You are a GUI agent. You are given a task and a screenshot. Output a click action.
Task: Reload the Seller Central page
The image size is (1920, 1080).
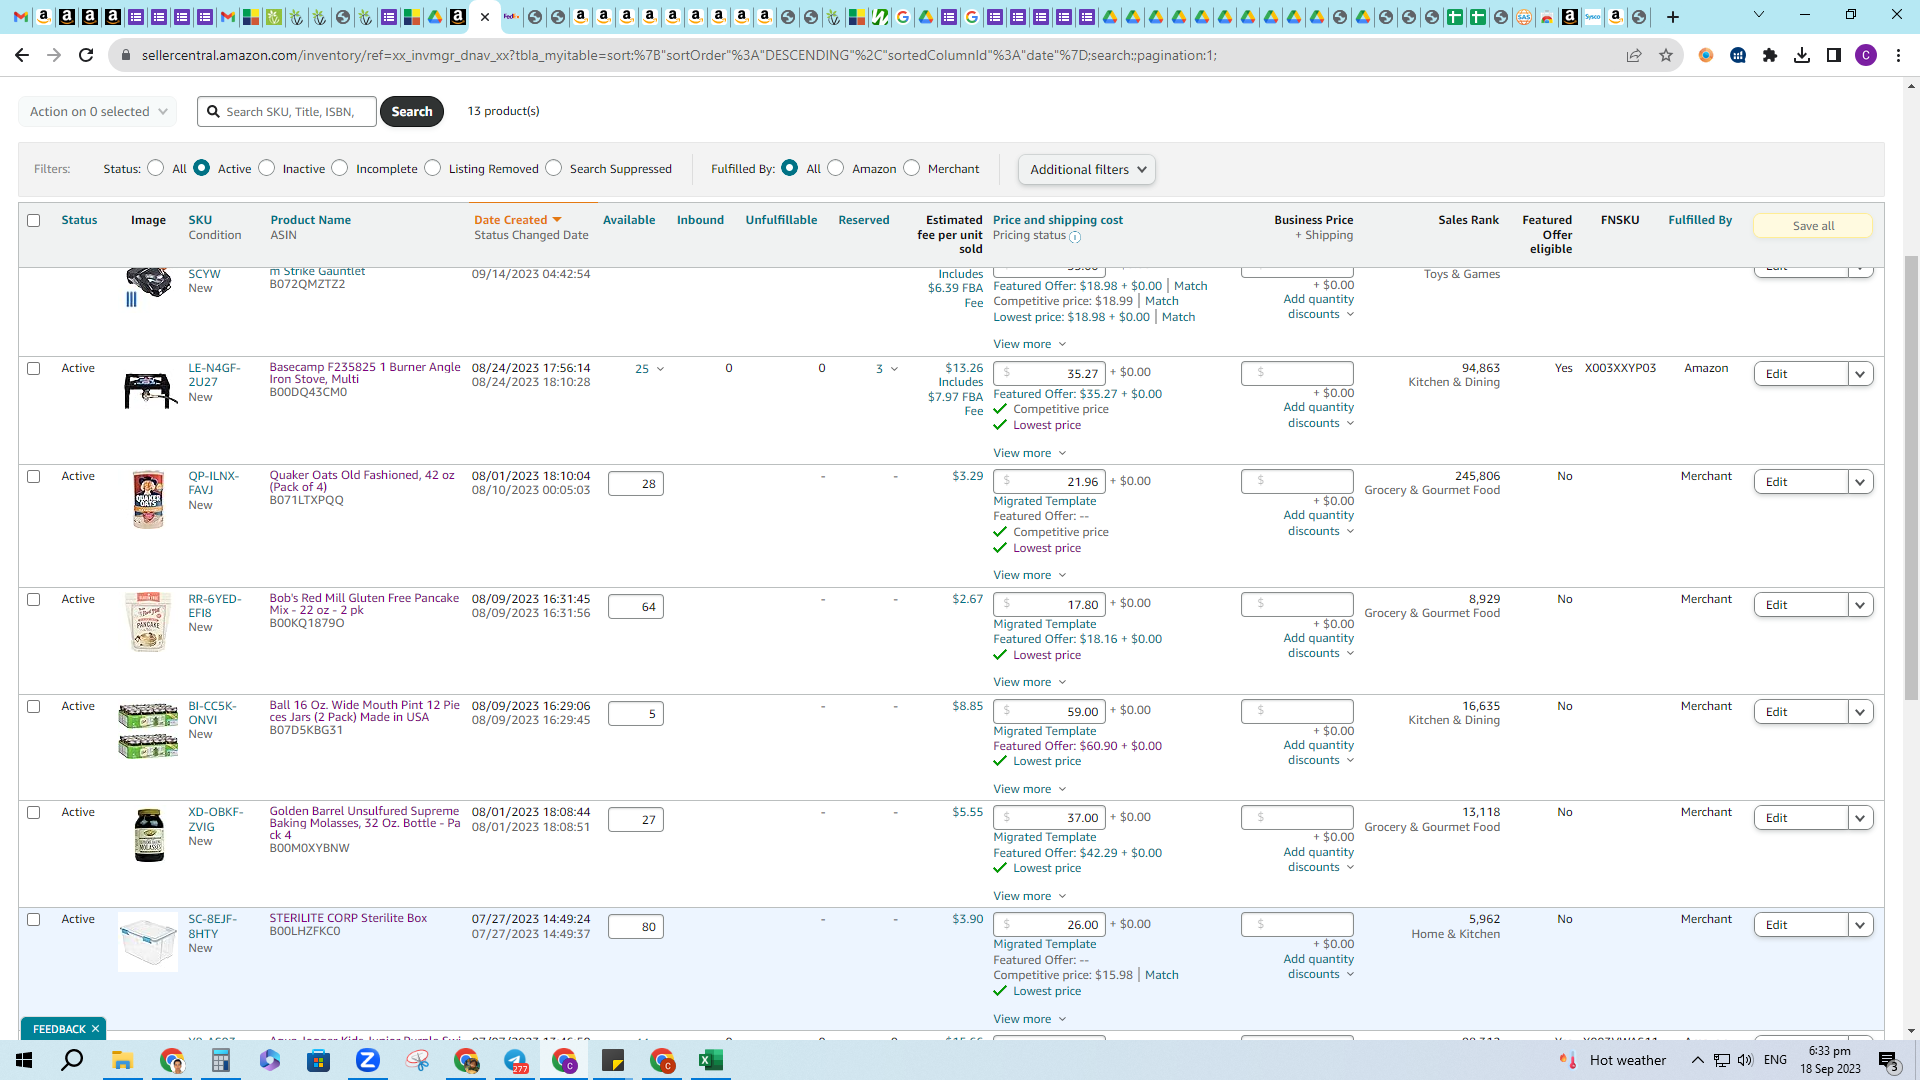click(86, 55)
